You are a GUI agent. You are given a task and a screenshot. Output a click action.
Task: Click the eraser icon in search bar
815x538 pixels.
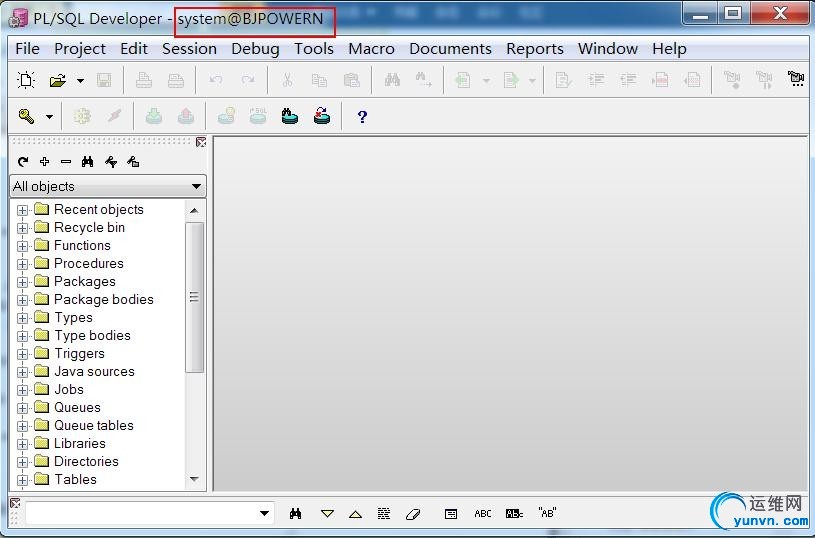point(413,513)
